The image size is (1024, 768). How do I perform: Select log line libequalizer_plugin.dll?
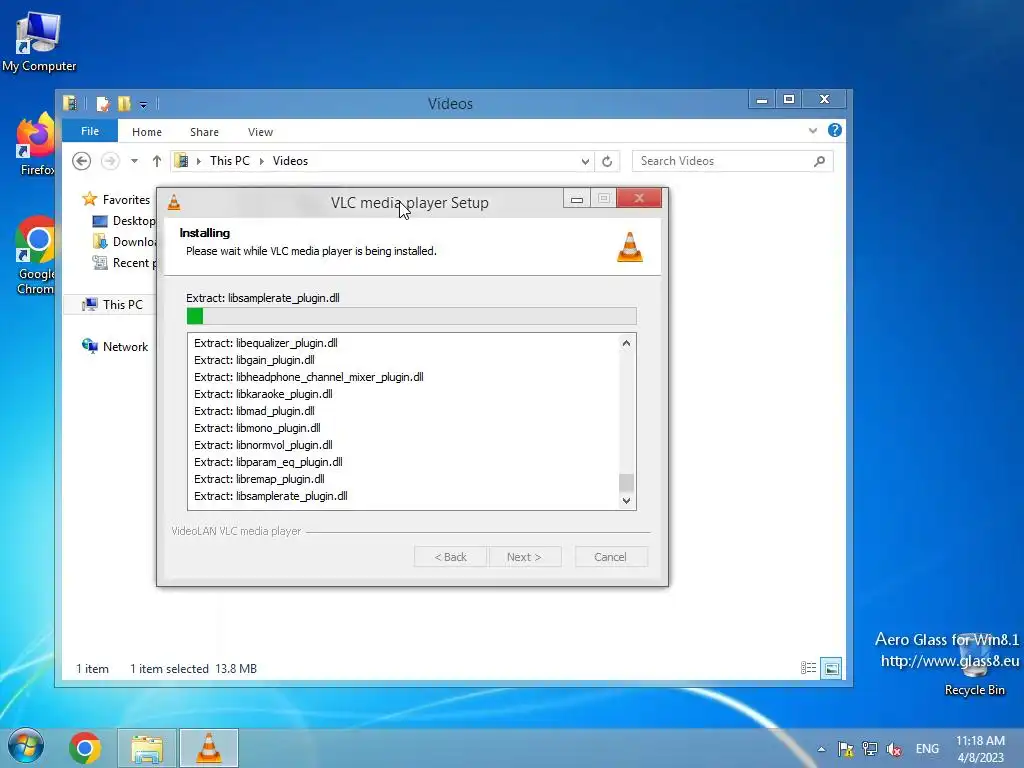(x=266, y=343)
